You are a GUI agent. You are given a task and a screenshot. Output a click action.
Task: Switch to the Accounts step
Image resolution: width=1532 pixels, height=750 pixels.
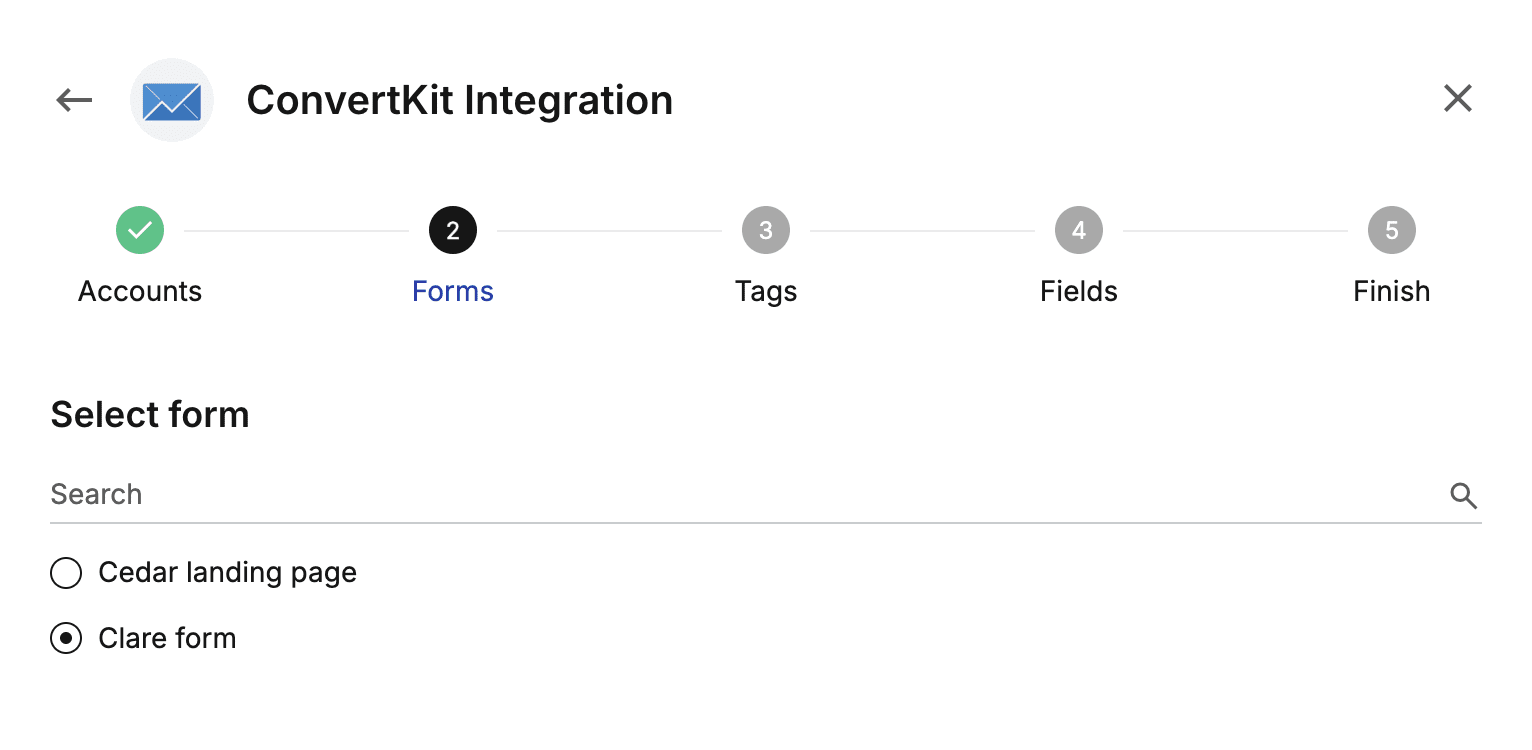coord(140,291)
